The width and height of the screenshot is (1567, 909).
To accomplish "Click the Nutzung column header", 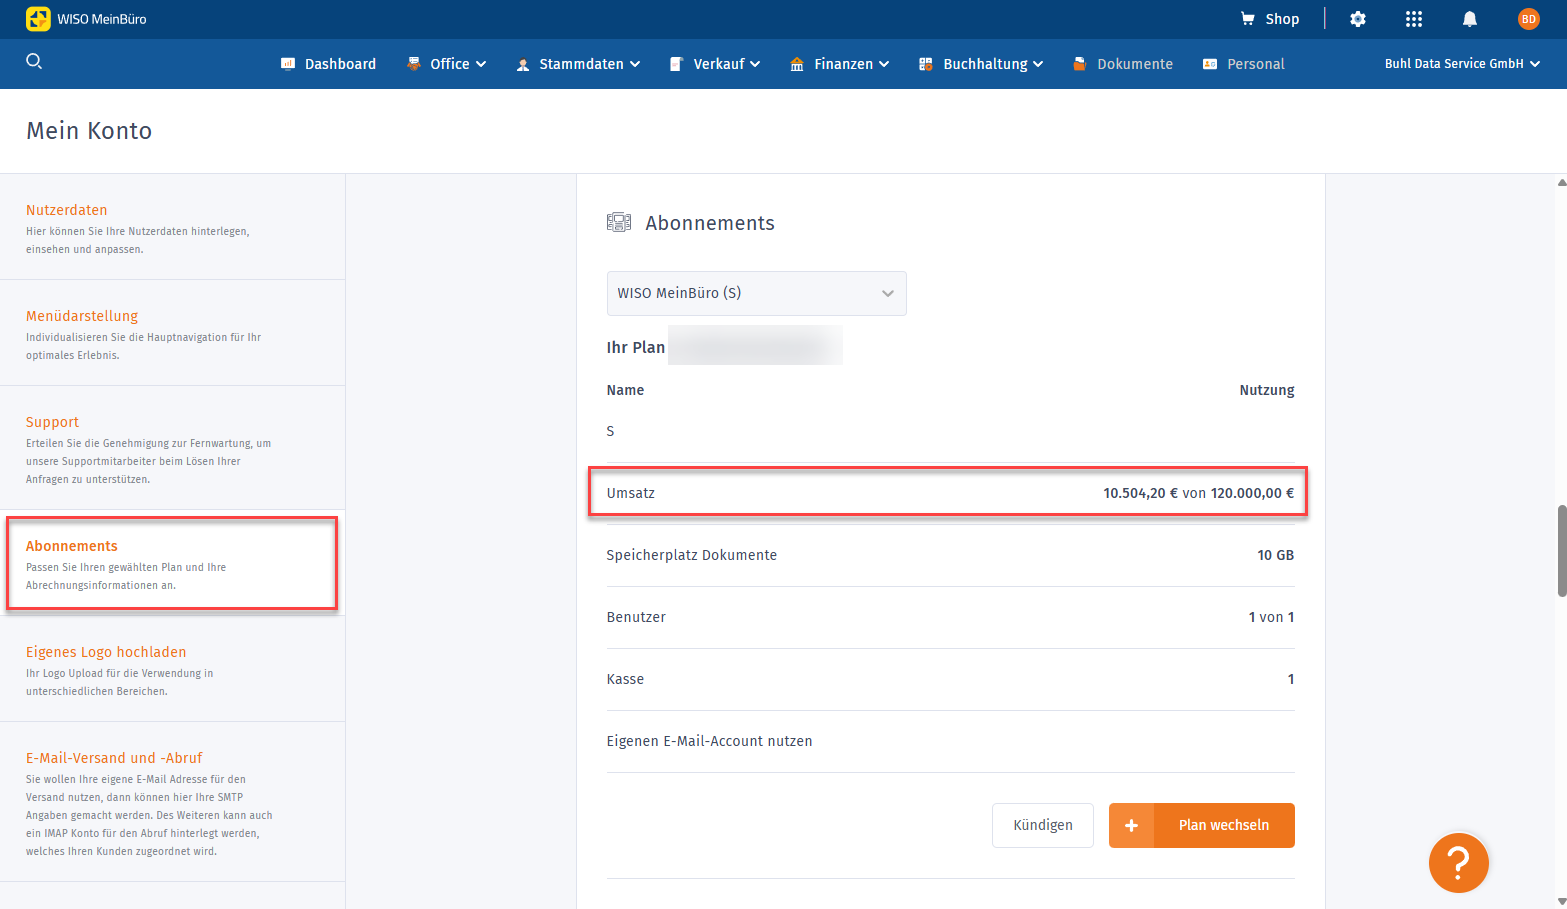I will point(1266,390).
